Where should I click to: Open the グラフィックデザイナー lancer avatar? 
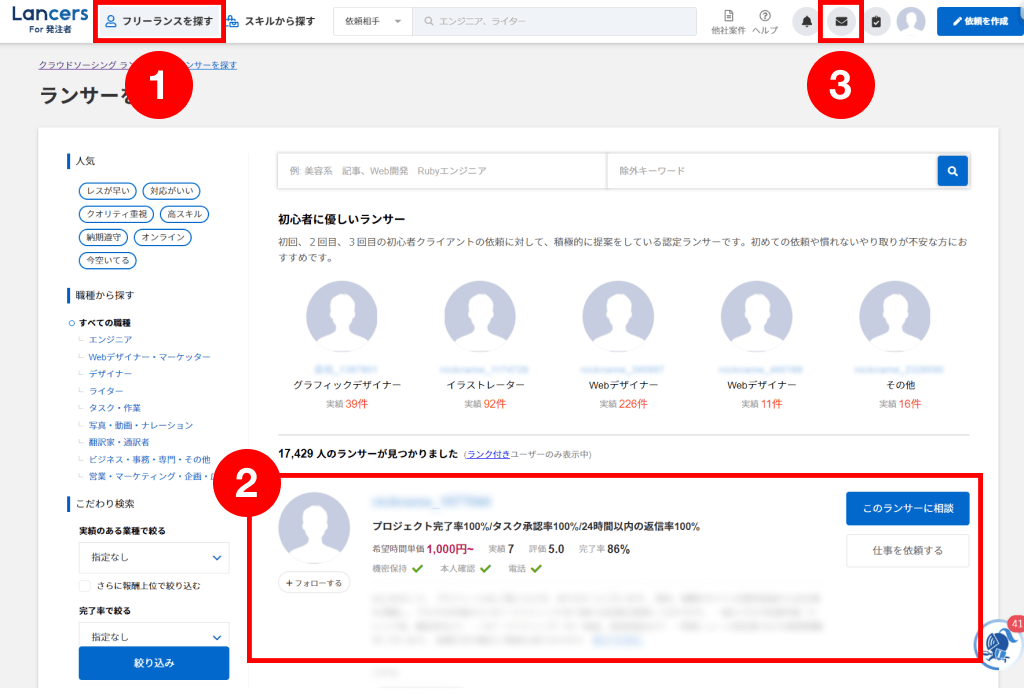[342, 316]
